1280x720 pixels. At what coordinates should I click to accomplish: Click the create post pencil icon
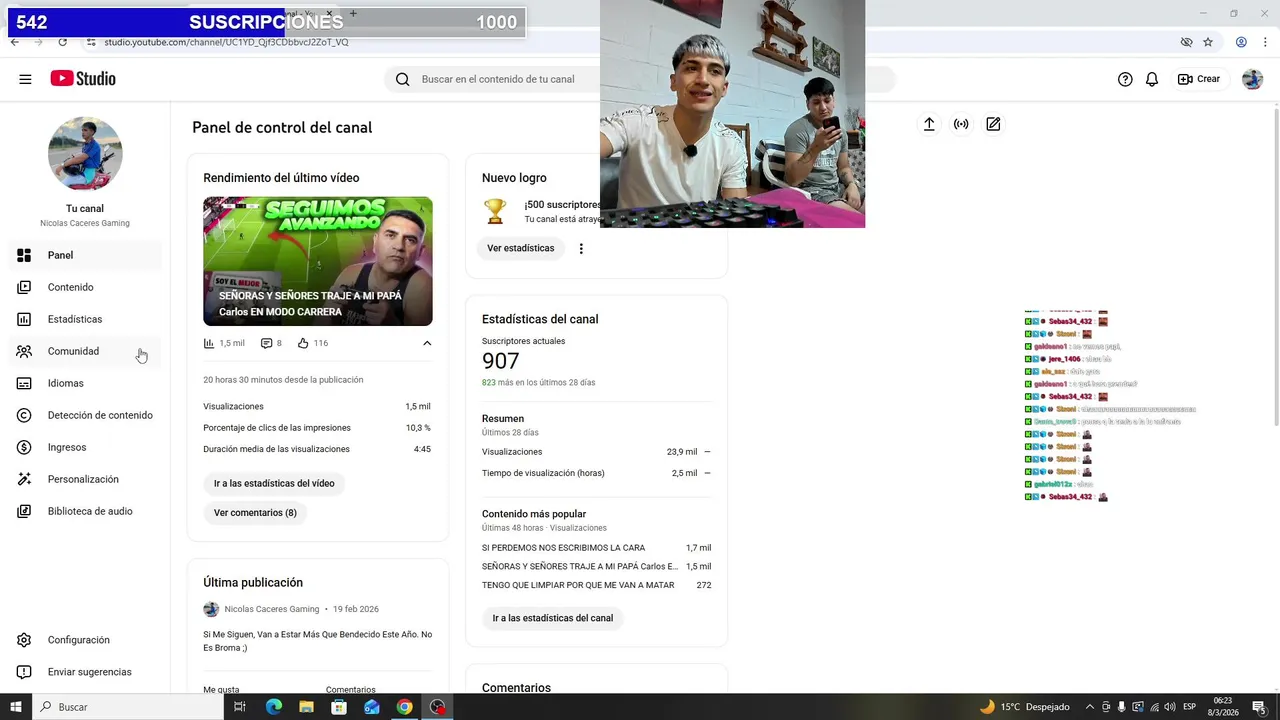(993, 124)
